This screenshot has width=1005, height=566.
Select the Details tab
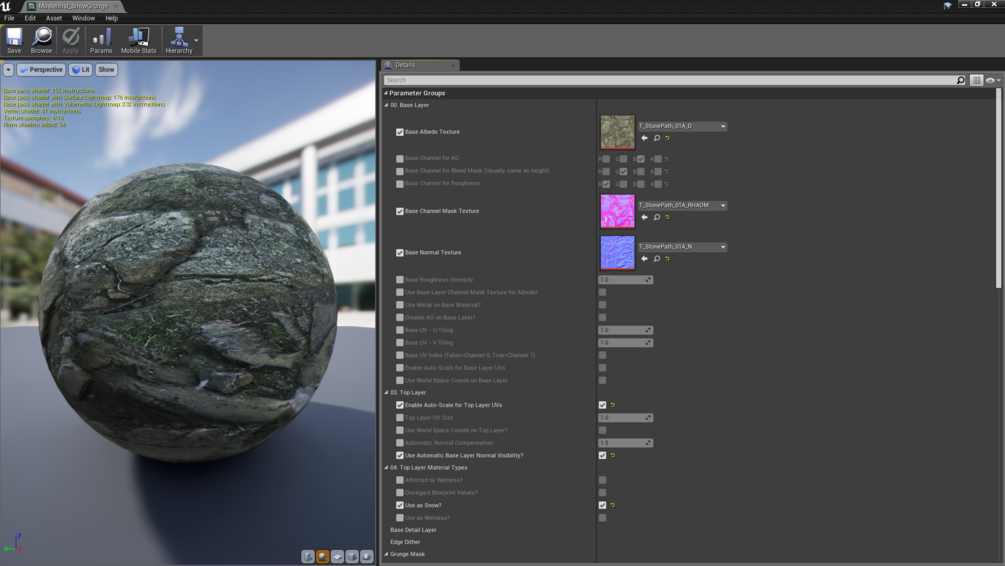[419, 65]
